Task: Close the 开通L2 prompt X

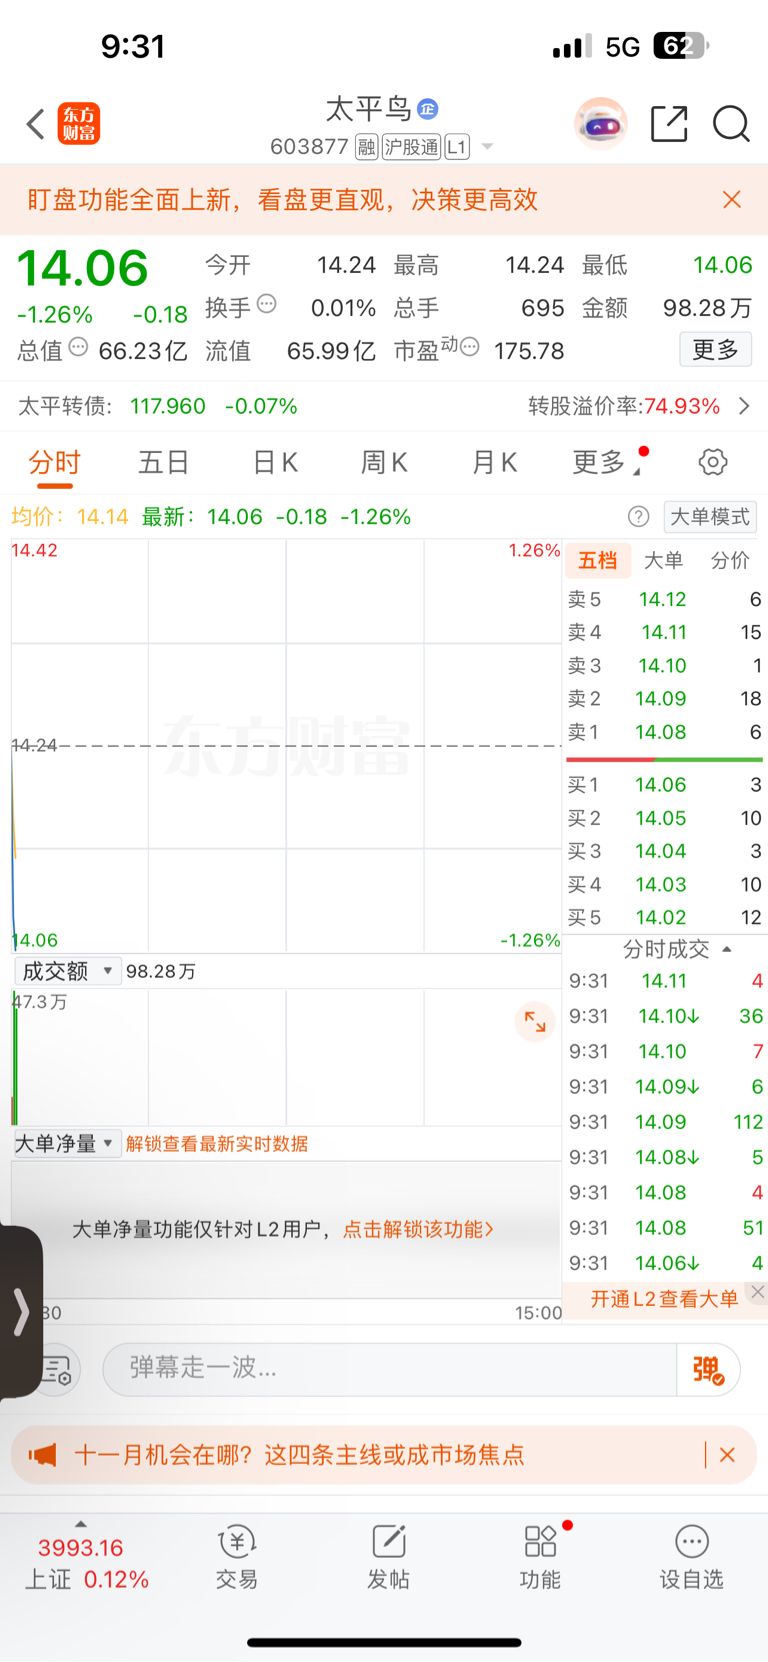Action: click(758, 1292)
